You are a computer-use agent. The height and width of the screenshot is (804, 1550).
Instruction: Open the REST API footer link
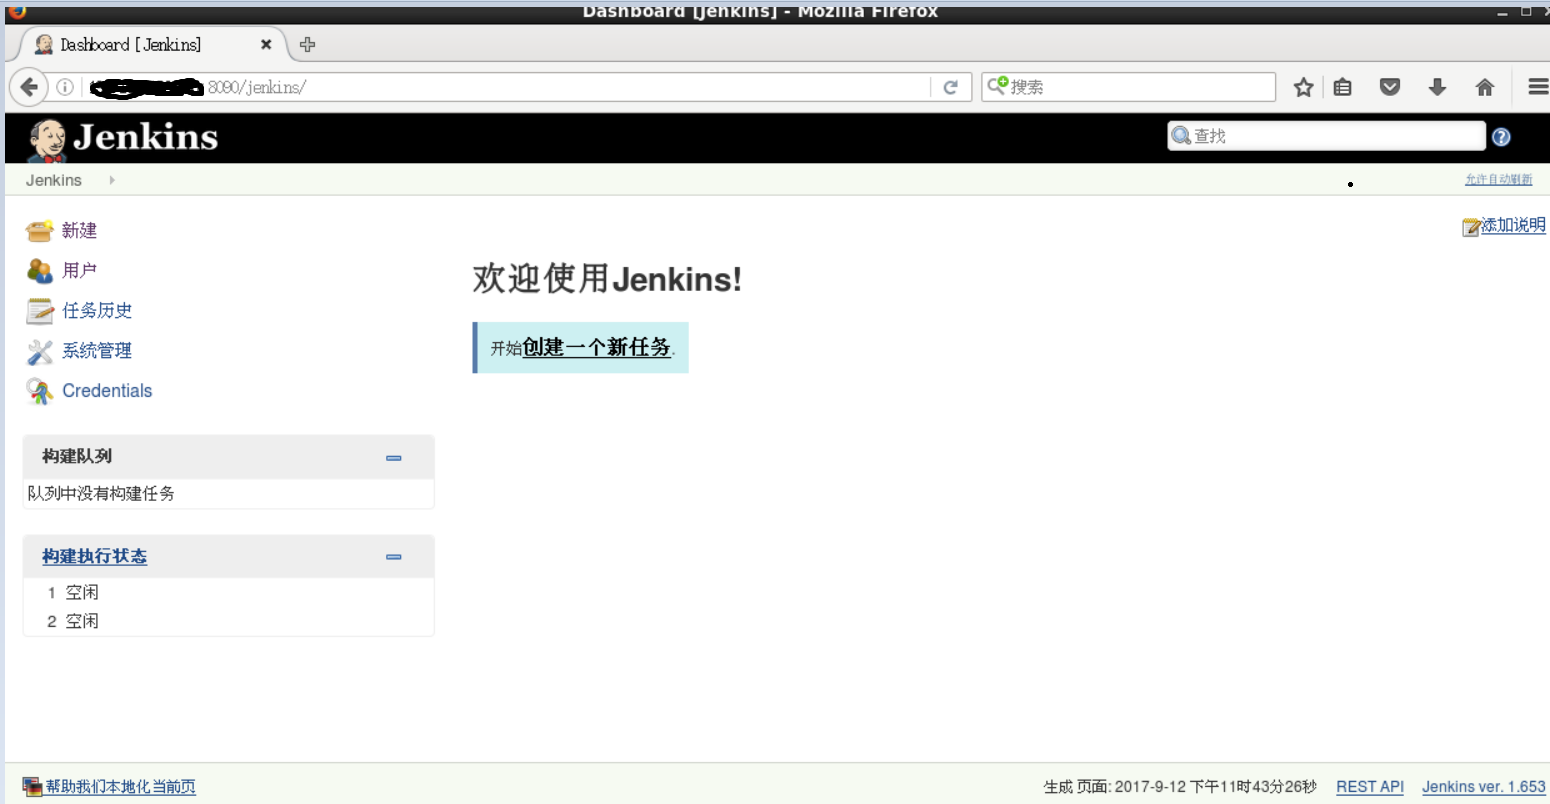1370,787
